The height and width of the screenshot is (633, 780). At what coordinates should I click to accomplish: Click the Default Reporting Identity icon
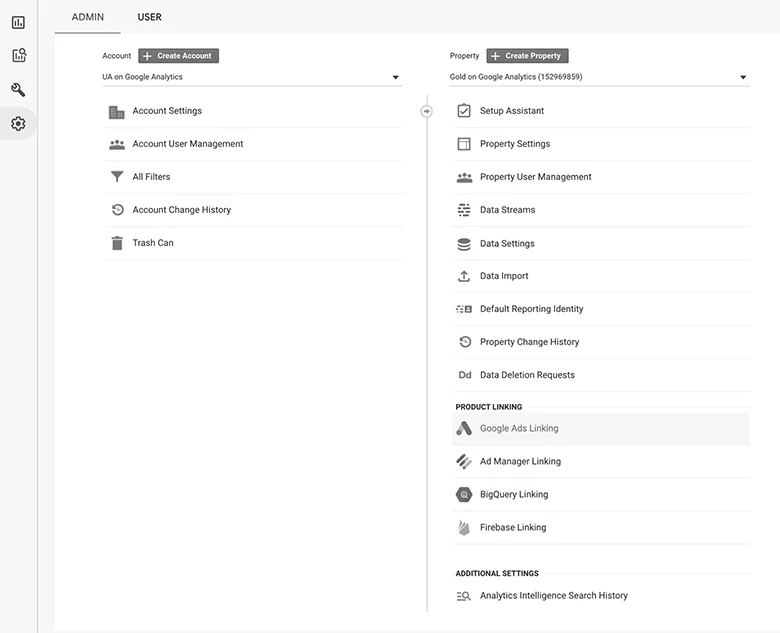tap(464, 309)
